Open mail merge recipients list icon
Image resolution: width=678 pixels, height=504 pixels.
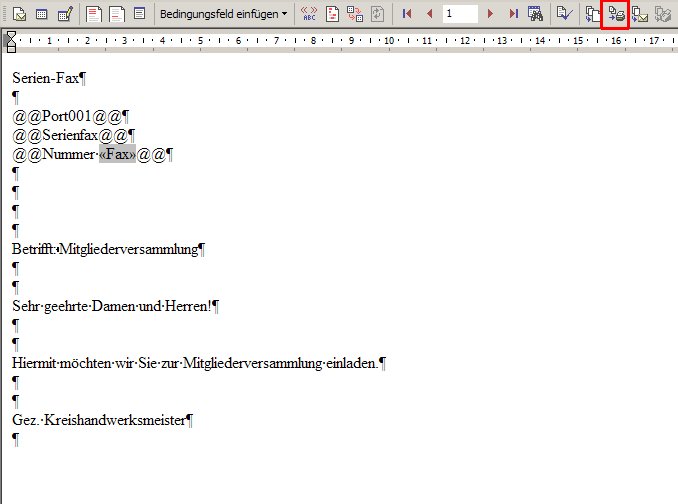pos(65,14)
